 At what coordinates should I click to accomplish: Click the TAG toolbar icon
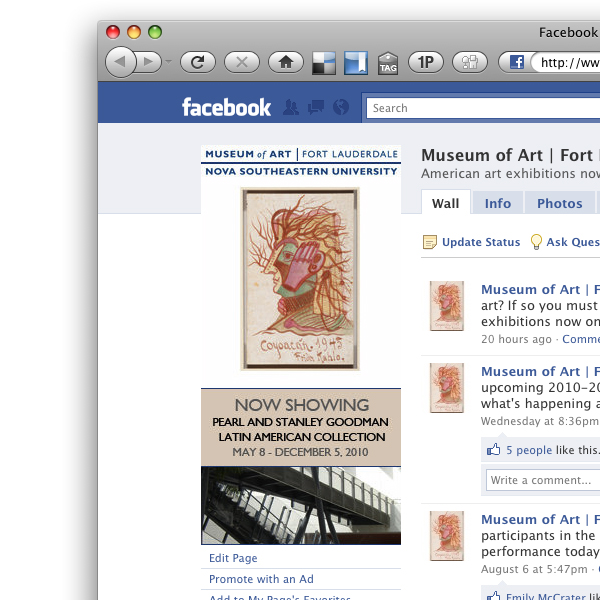[x=388, y=63]
